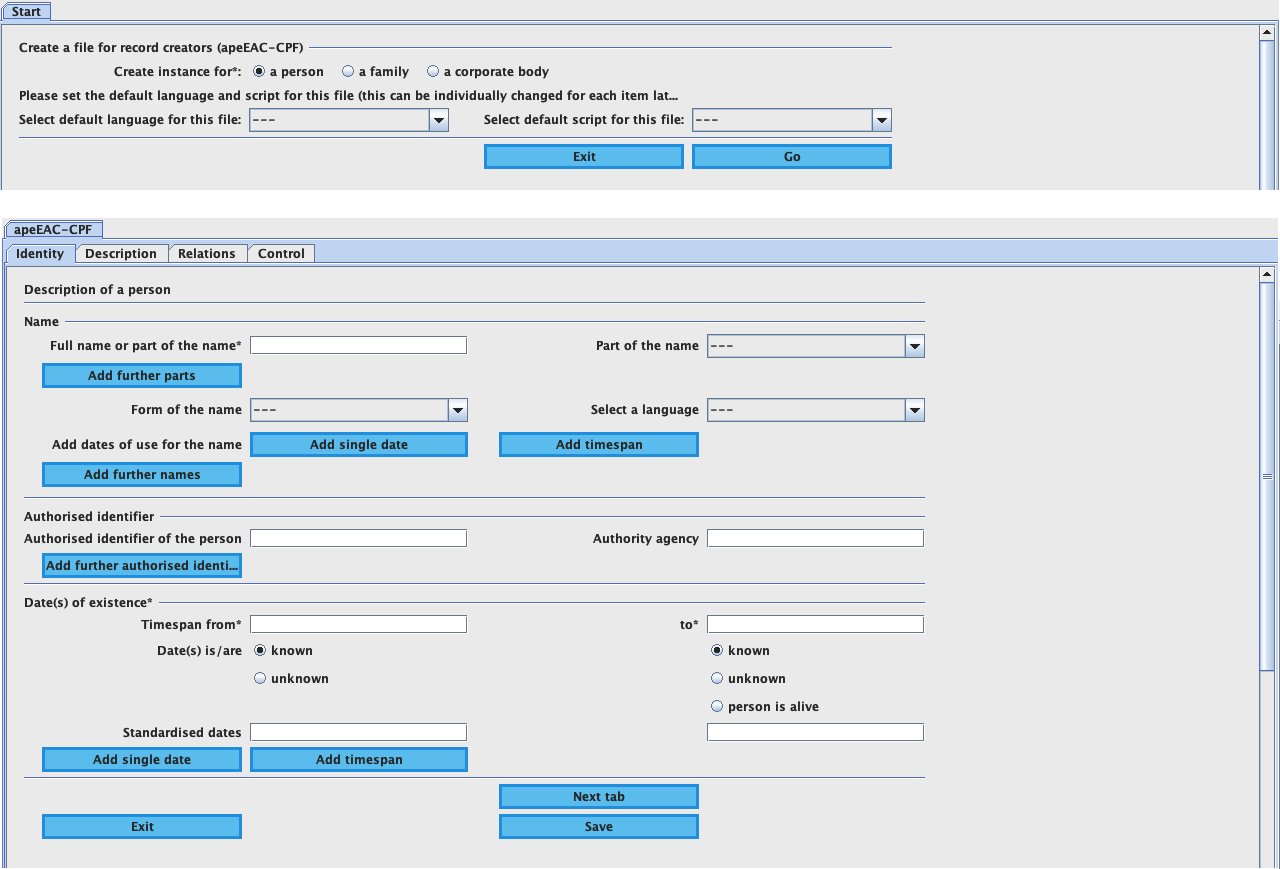Switch to the Description tab
The image size is (1280, 869).
(121, 254)
